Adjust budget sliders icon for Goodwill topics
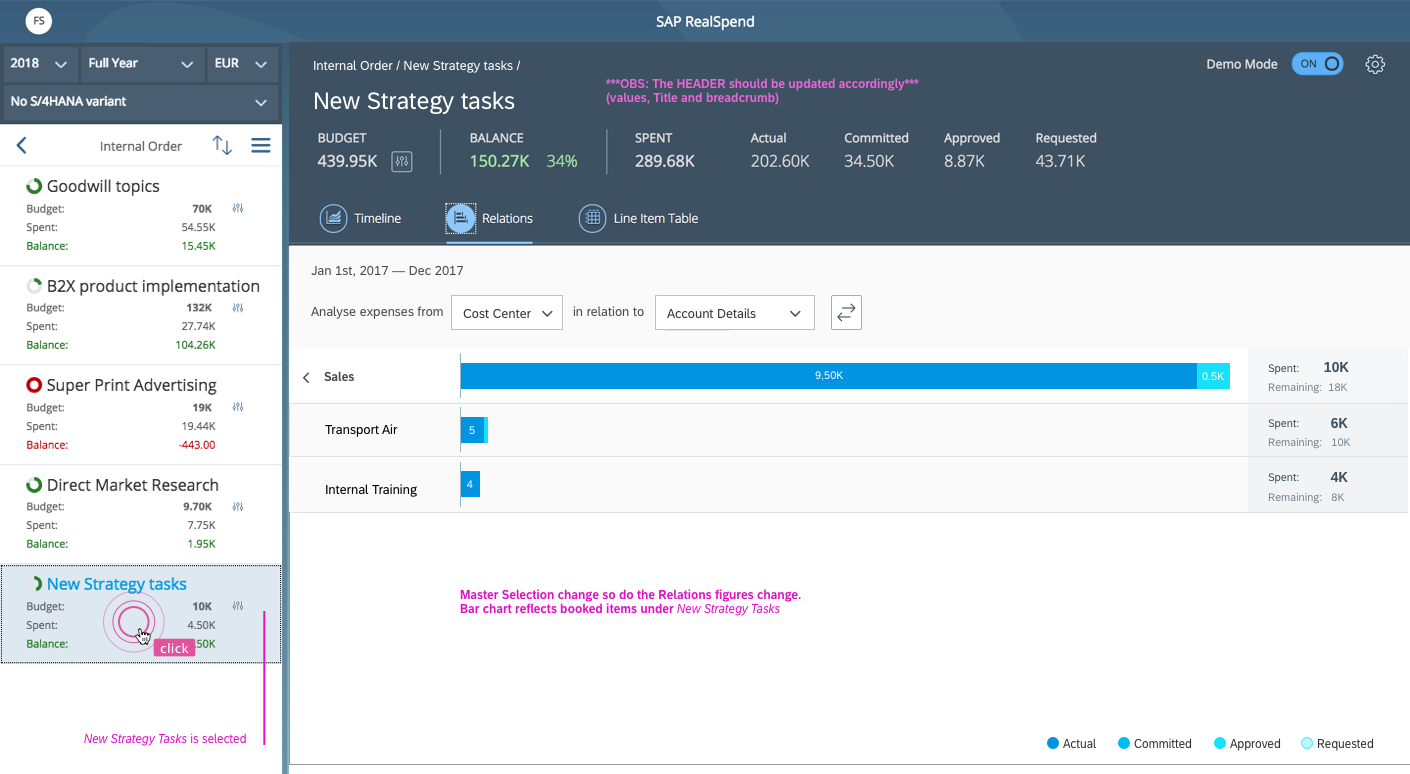1410x774 pixels. [238, 209]
